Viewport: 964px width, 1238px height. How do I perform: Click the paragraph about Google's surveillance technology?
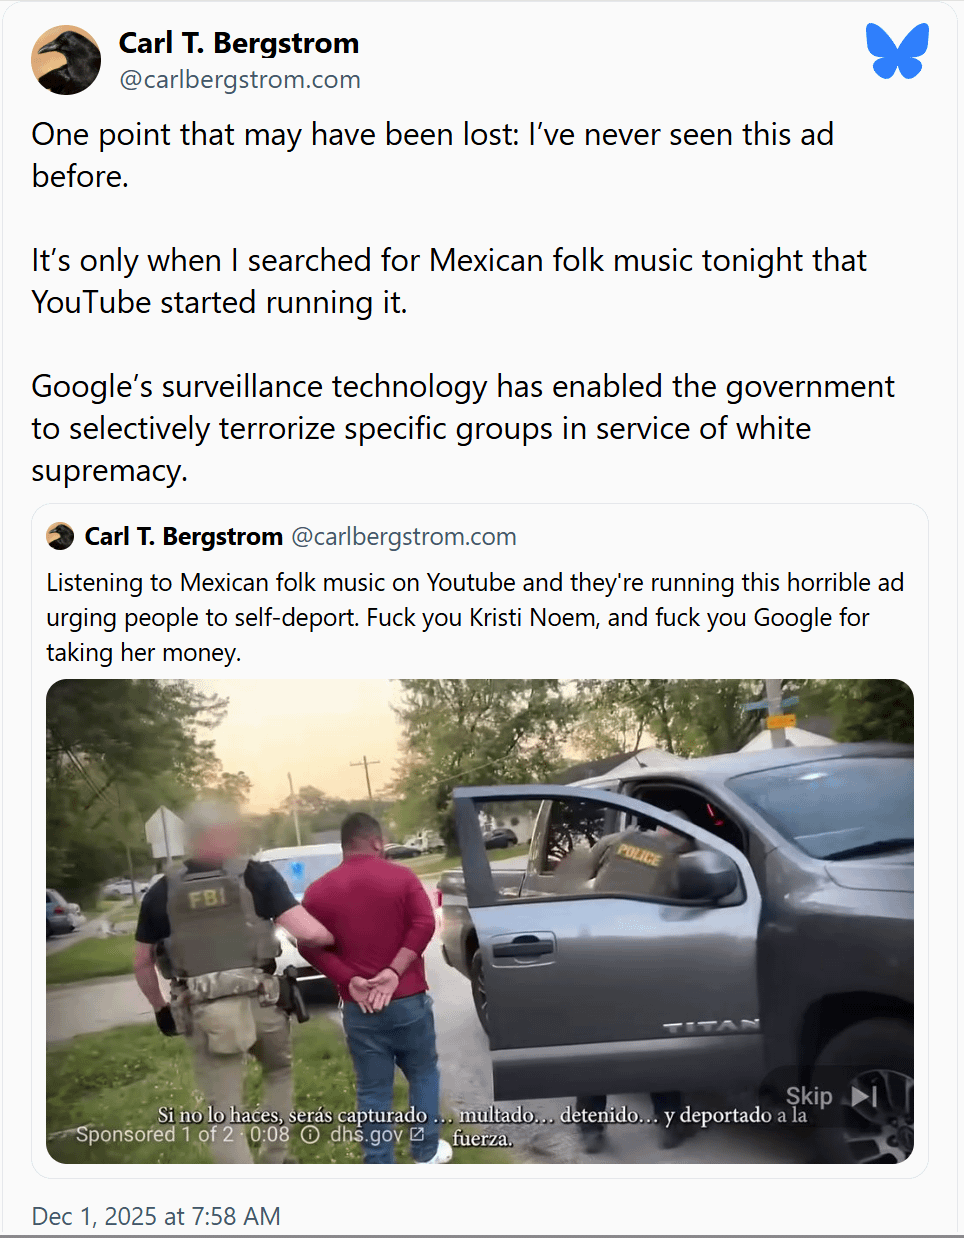point(463,428)
